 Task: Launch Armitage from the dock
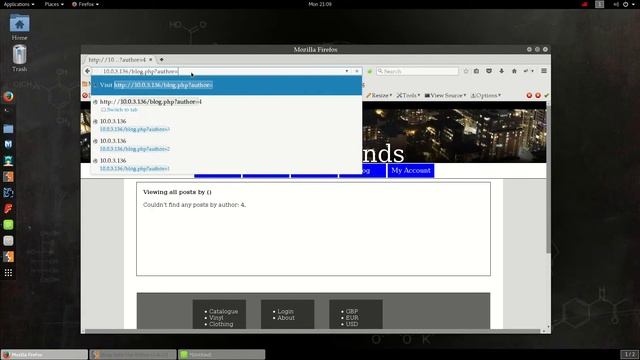[x=8, y=161]
